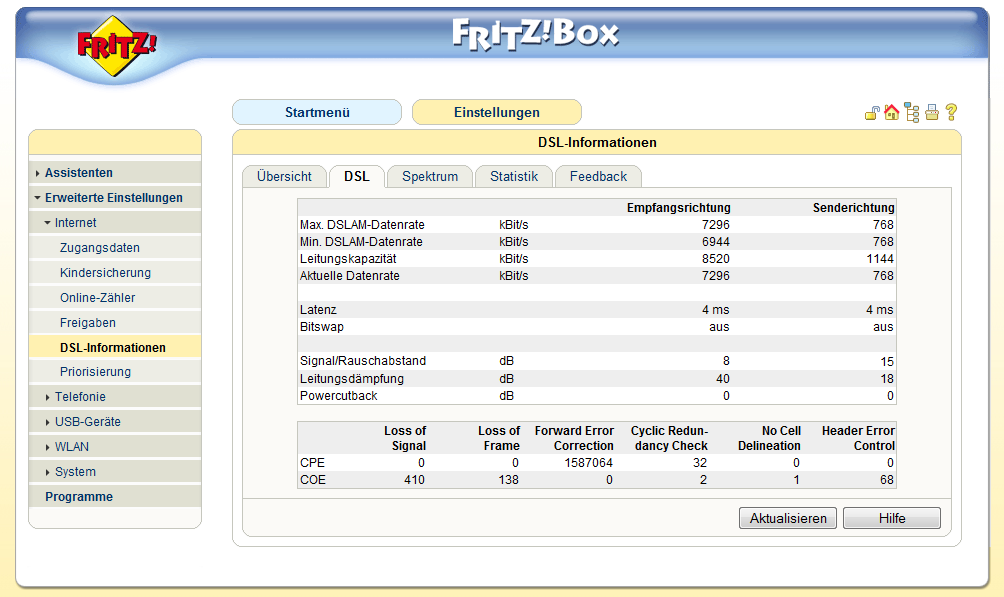The width and height of the screenshot is (1004, 597).
Task: Click the Max. DSLAM-Datenrate row label
Action: click(x=362, y=225)
